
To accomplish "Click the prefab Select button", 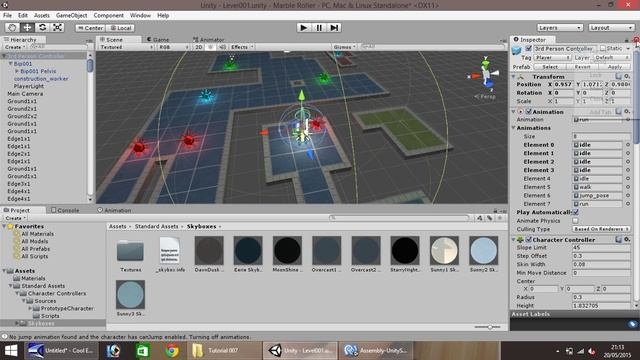I will click(550, 67).
